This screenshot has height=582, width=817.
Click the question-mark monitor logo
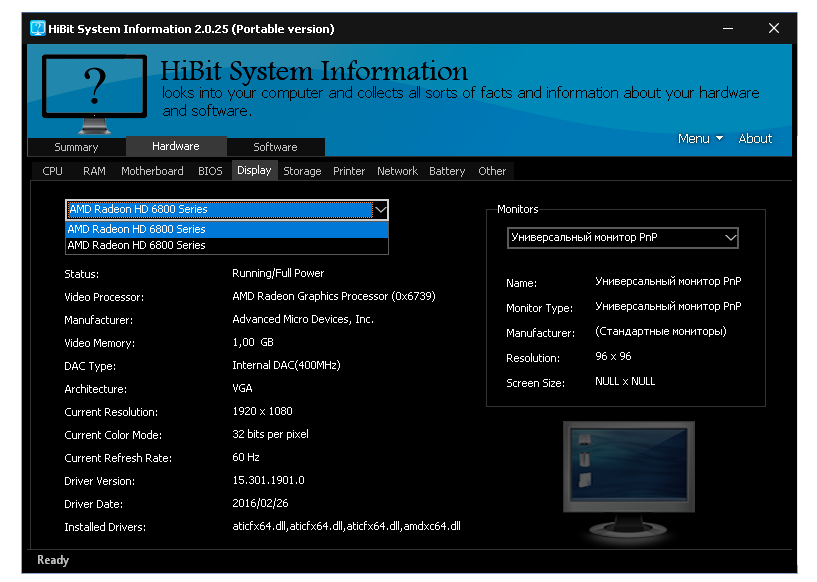click(94, 93)
